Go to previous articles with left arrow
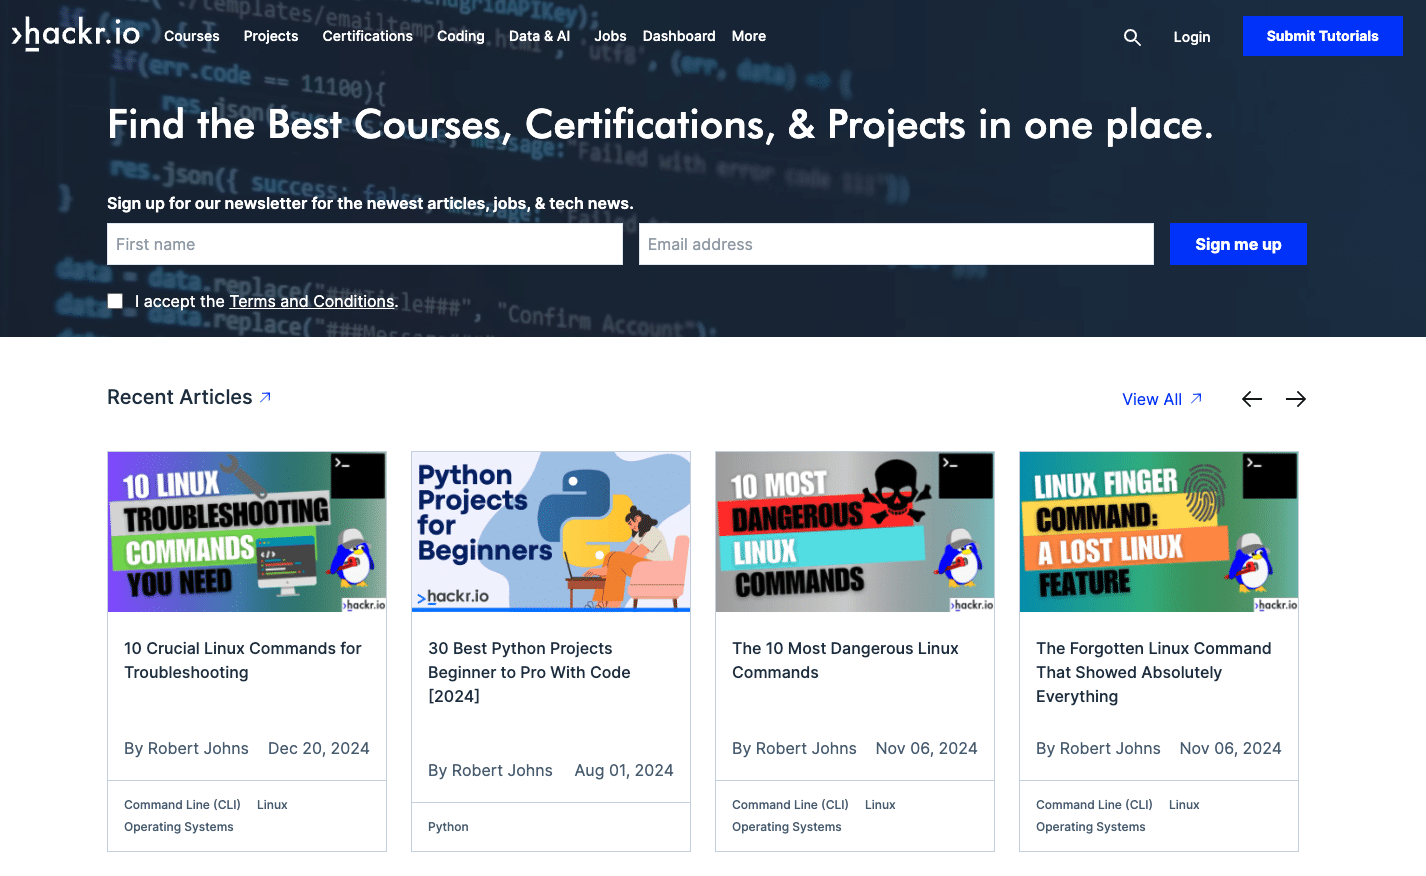 click(x=1251, y=399)
